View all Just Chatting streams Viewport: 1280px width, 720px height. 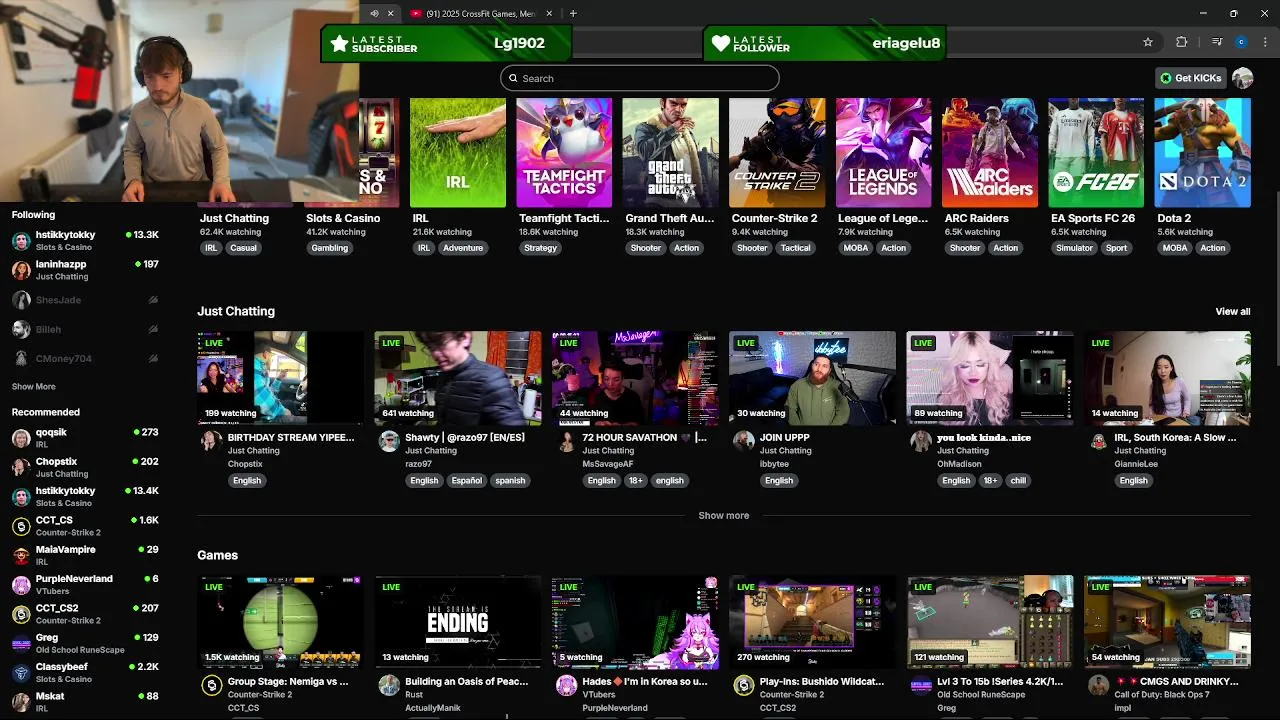point(1232,311)
